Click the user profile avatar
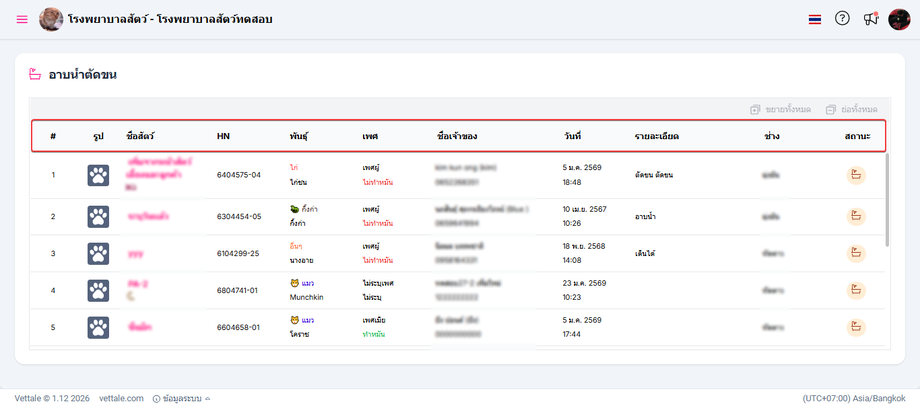 899,19
